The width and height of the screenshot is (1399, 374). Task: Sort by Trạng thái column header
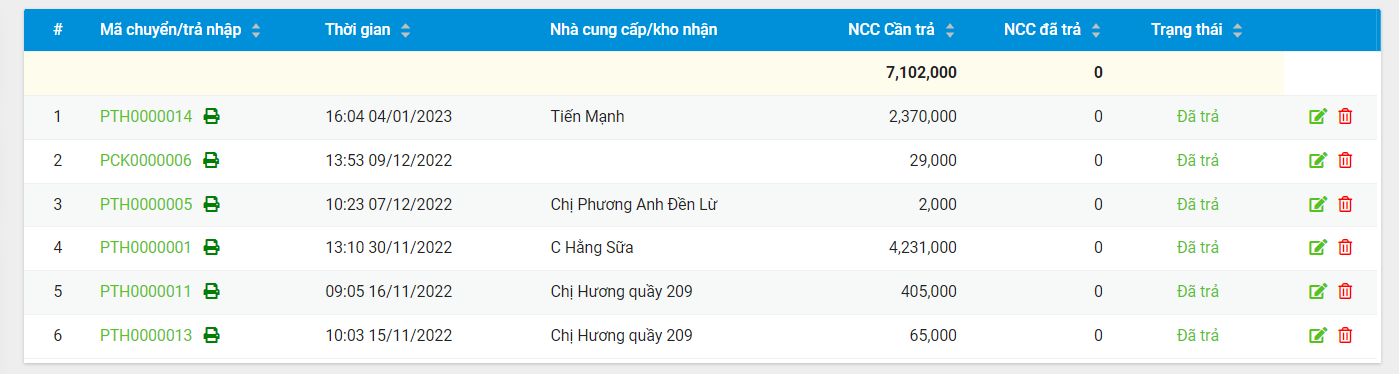pos(1238,31)
